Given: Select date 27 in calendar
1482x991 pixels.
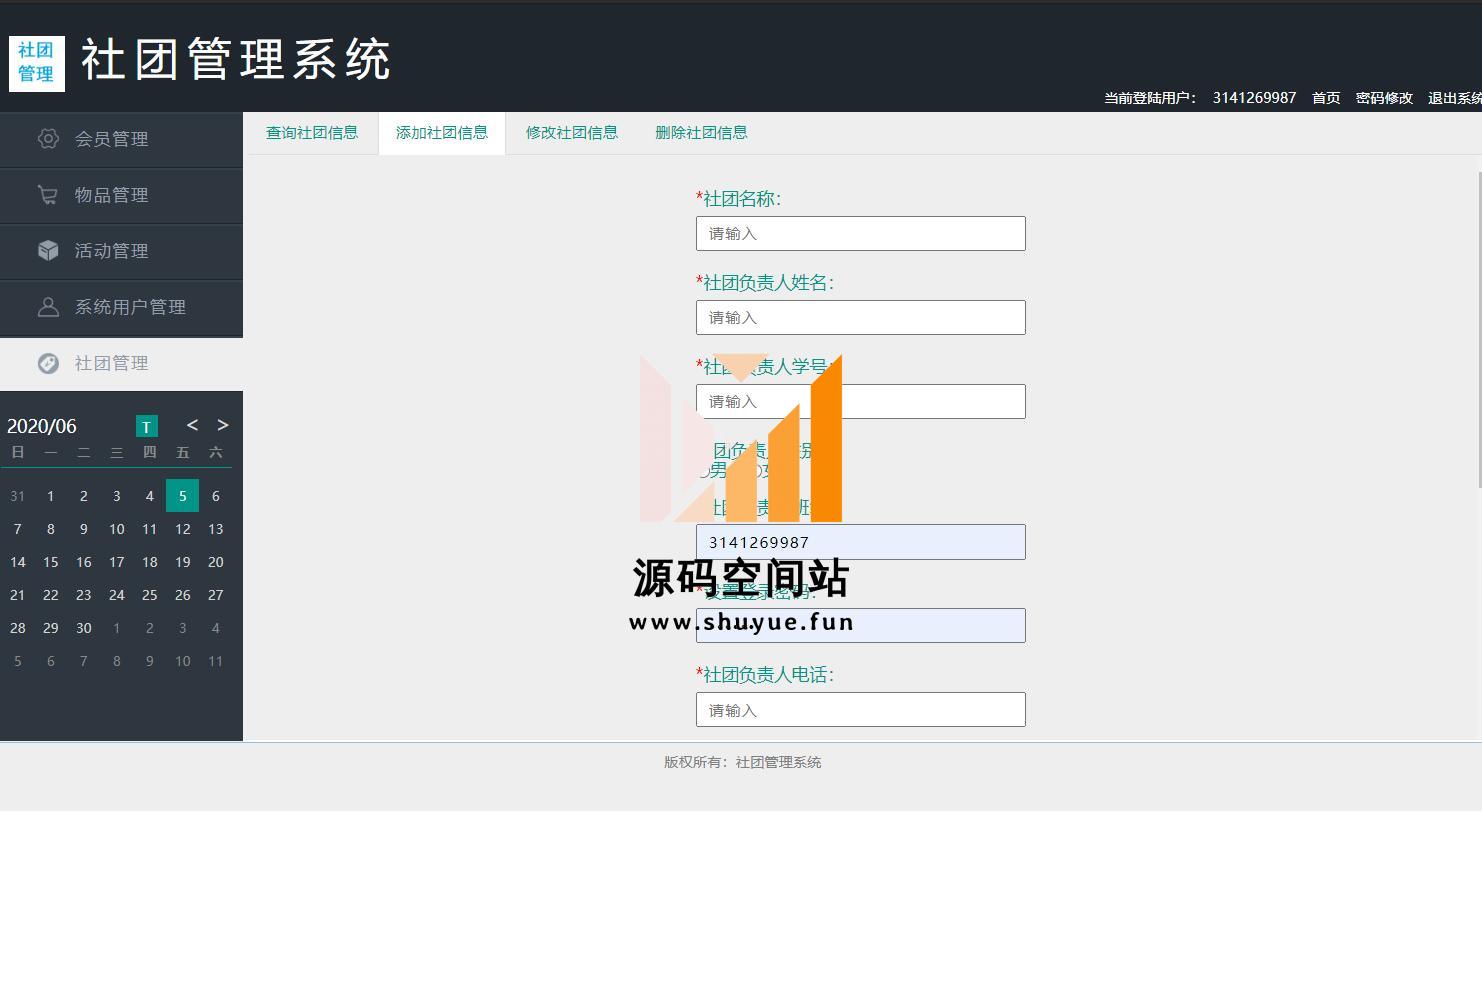Looking at the screenshot, I should pyautogui.click(x=215, y=595).
